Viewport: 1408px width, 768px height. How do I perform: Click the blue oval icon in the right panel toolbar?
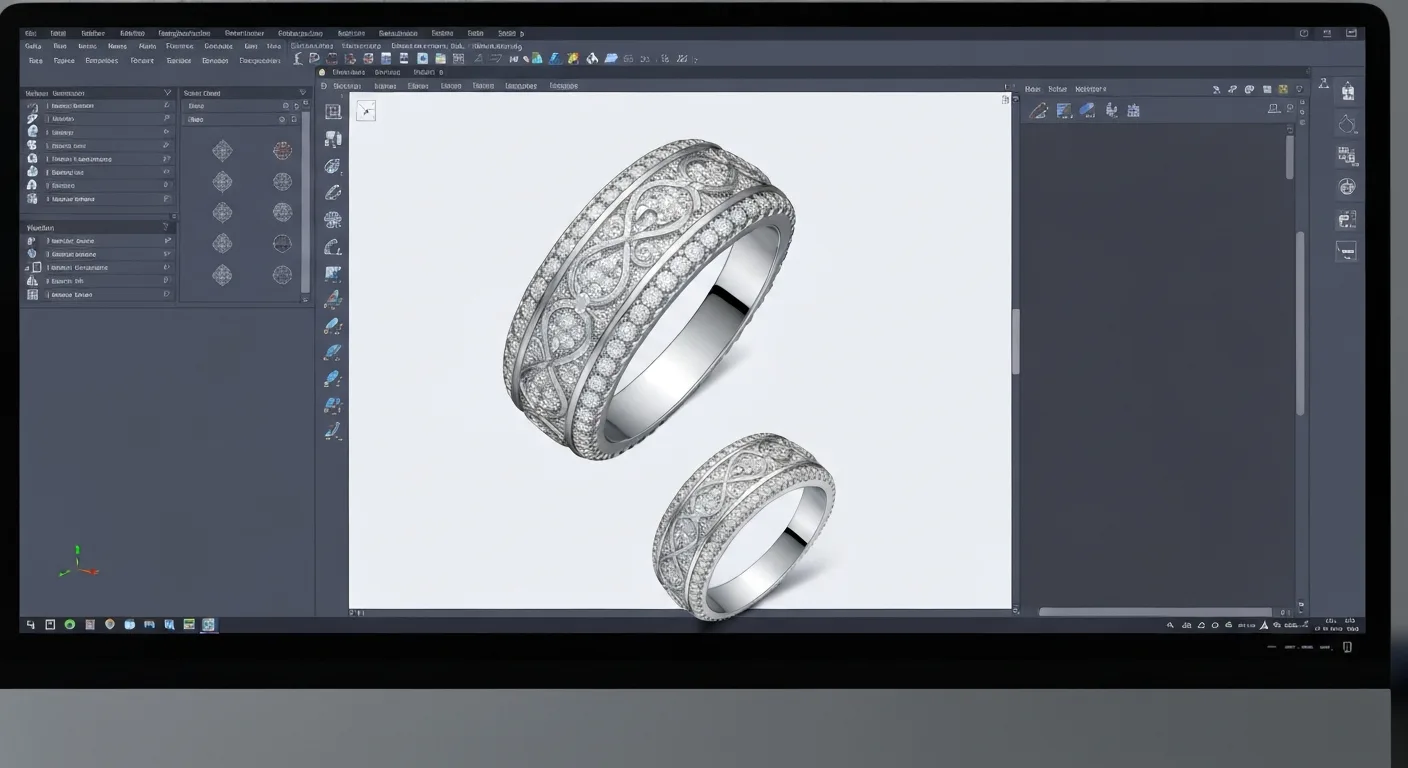1088,111
